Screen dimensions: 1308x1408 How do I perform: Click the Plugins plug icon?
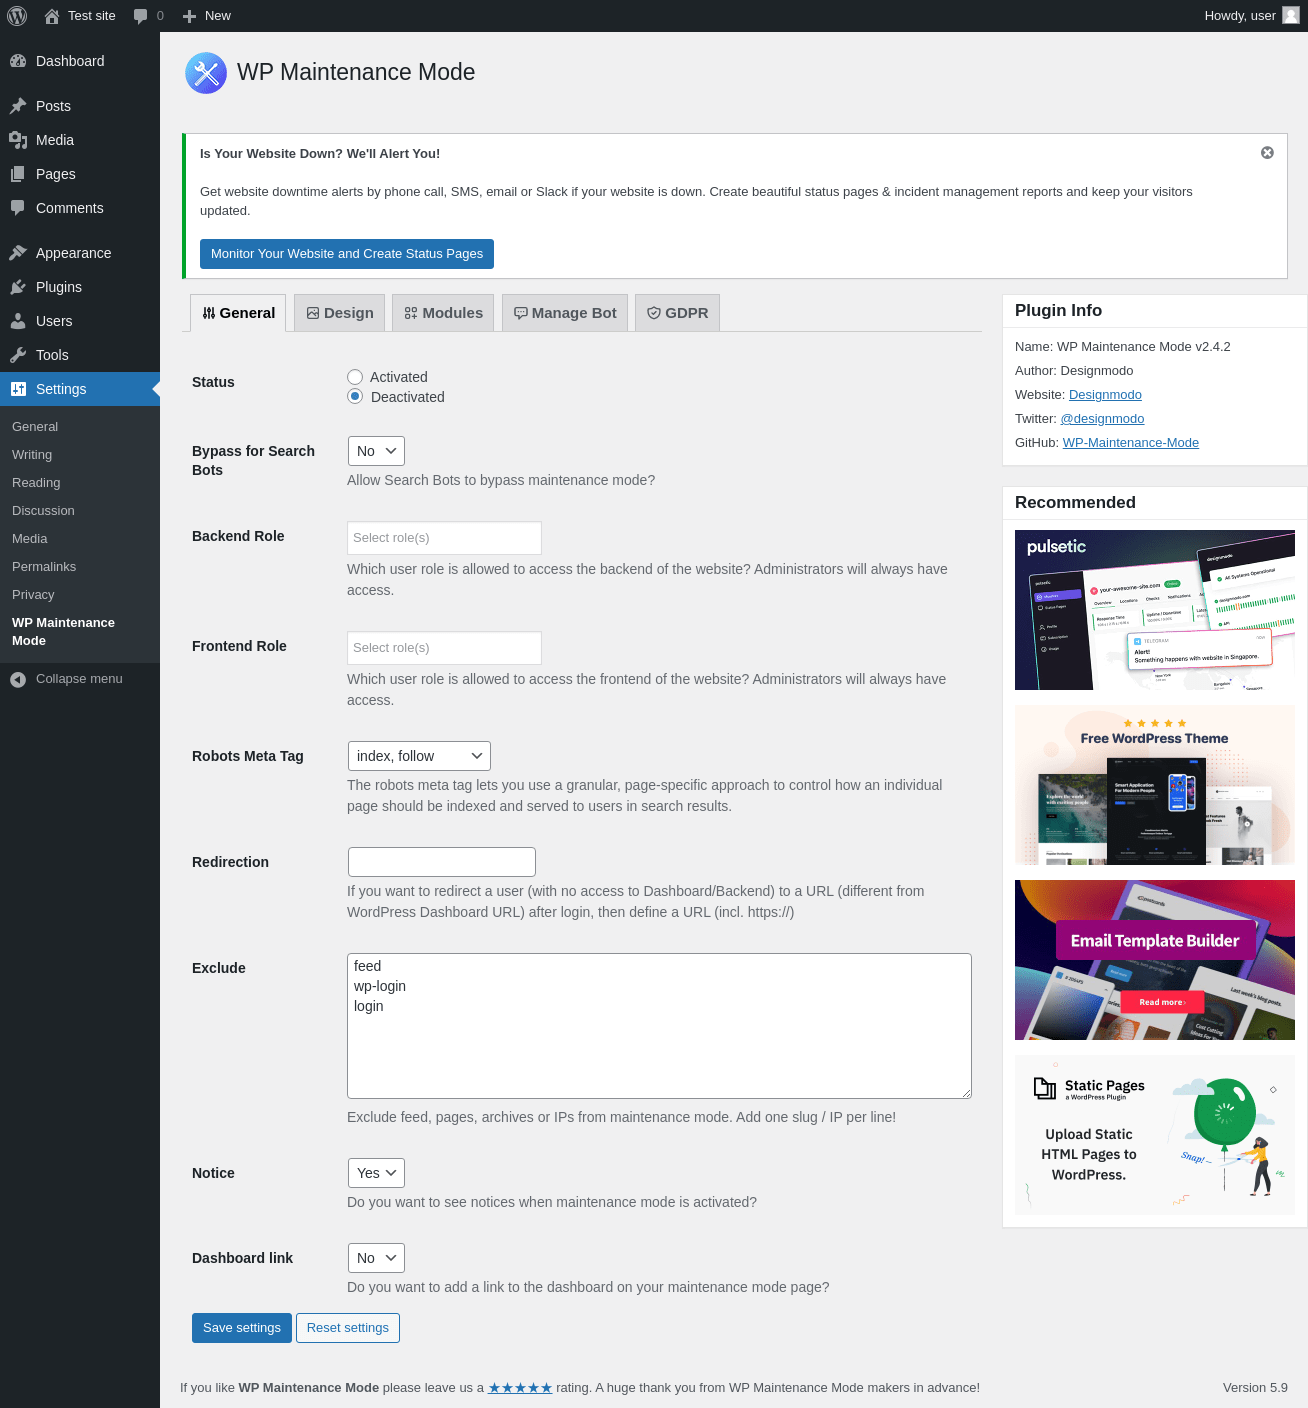18,287
